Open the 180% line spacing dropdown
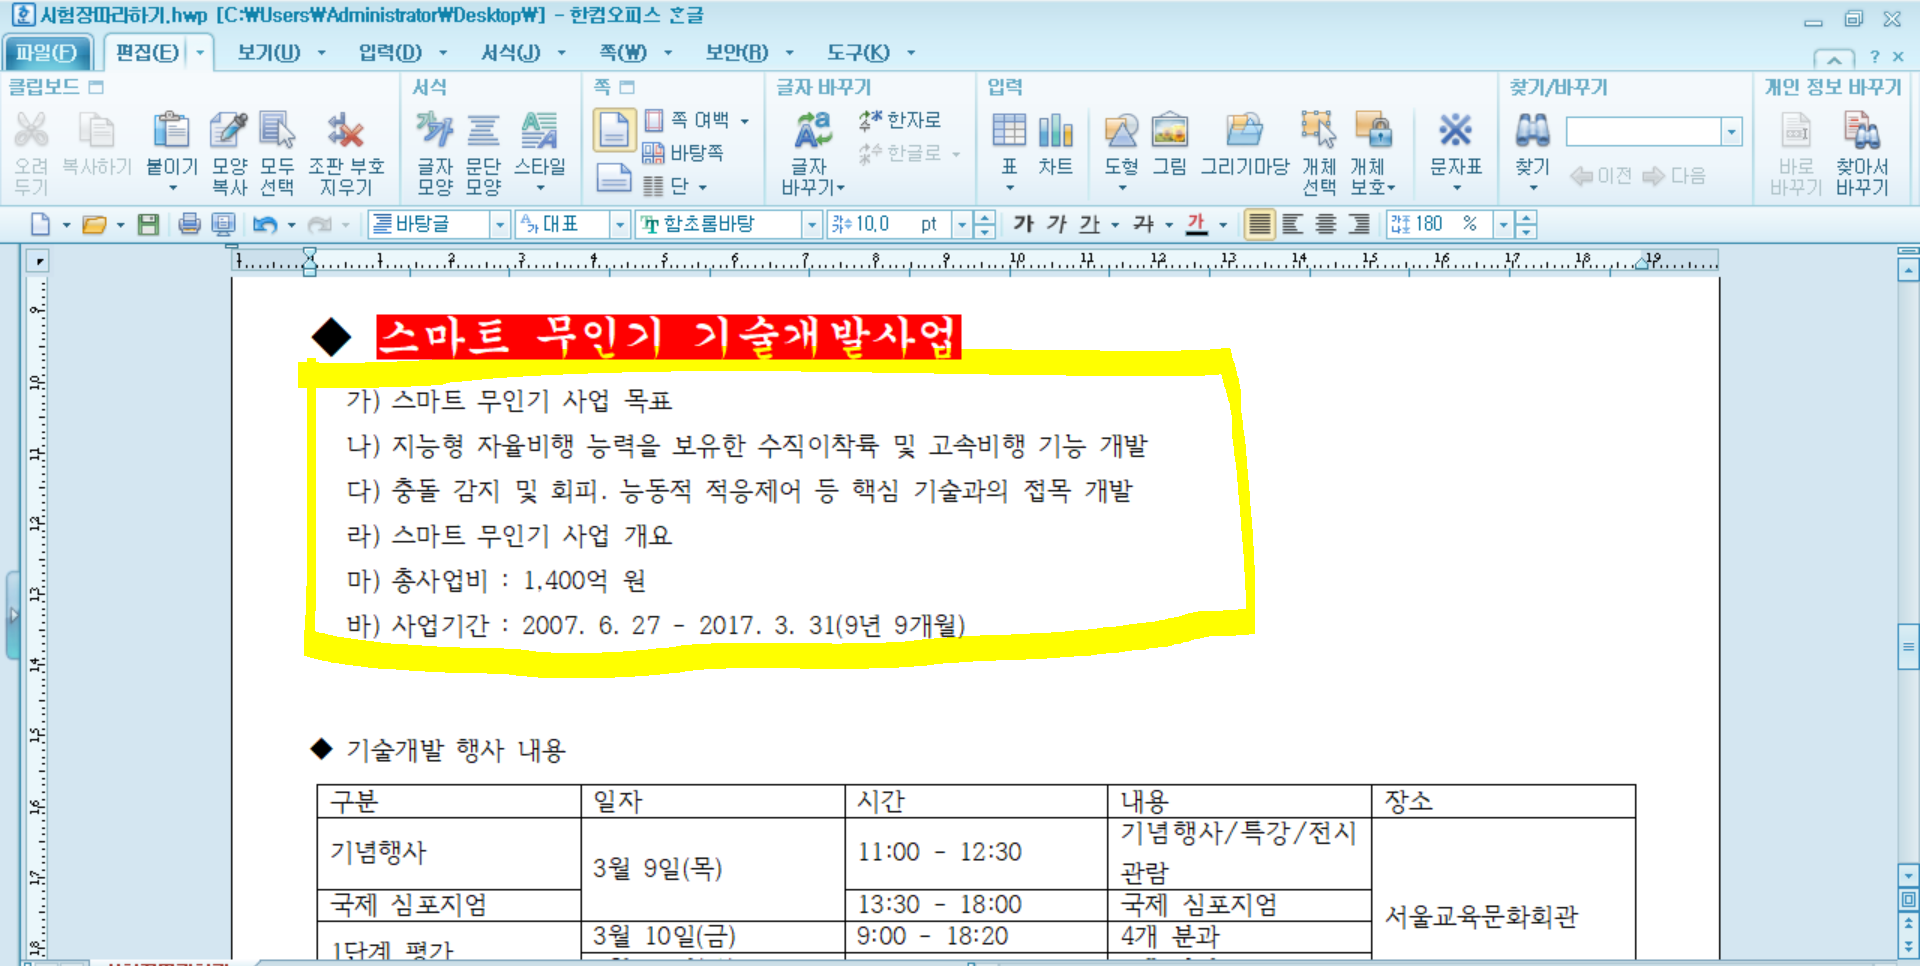This screenshot has height=966, width=1920. point(1502,224)
